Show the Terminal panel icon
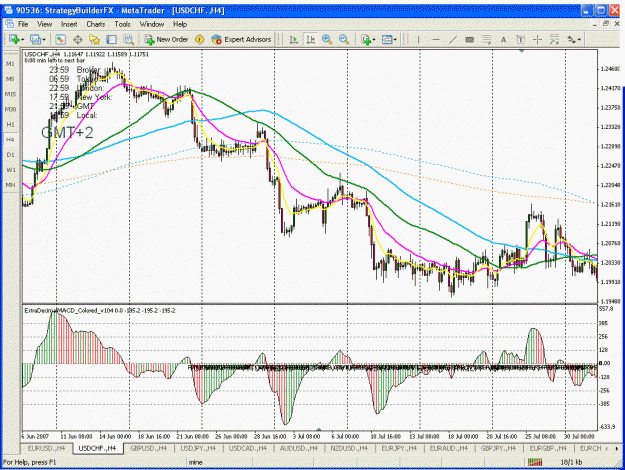Screen dimensions: 625x470 coord(112,39)
